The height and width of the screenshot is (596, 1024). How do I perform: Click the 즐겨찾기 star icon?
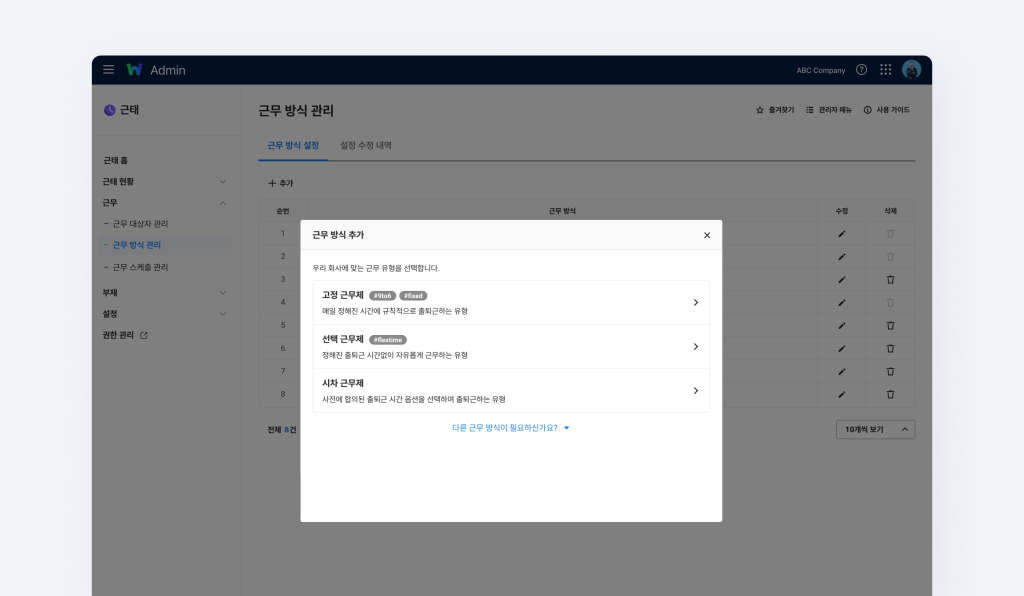759,110
